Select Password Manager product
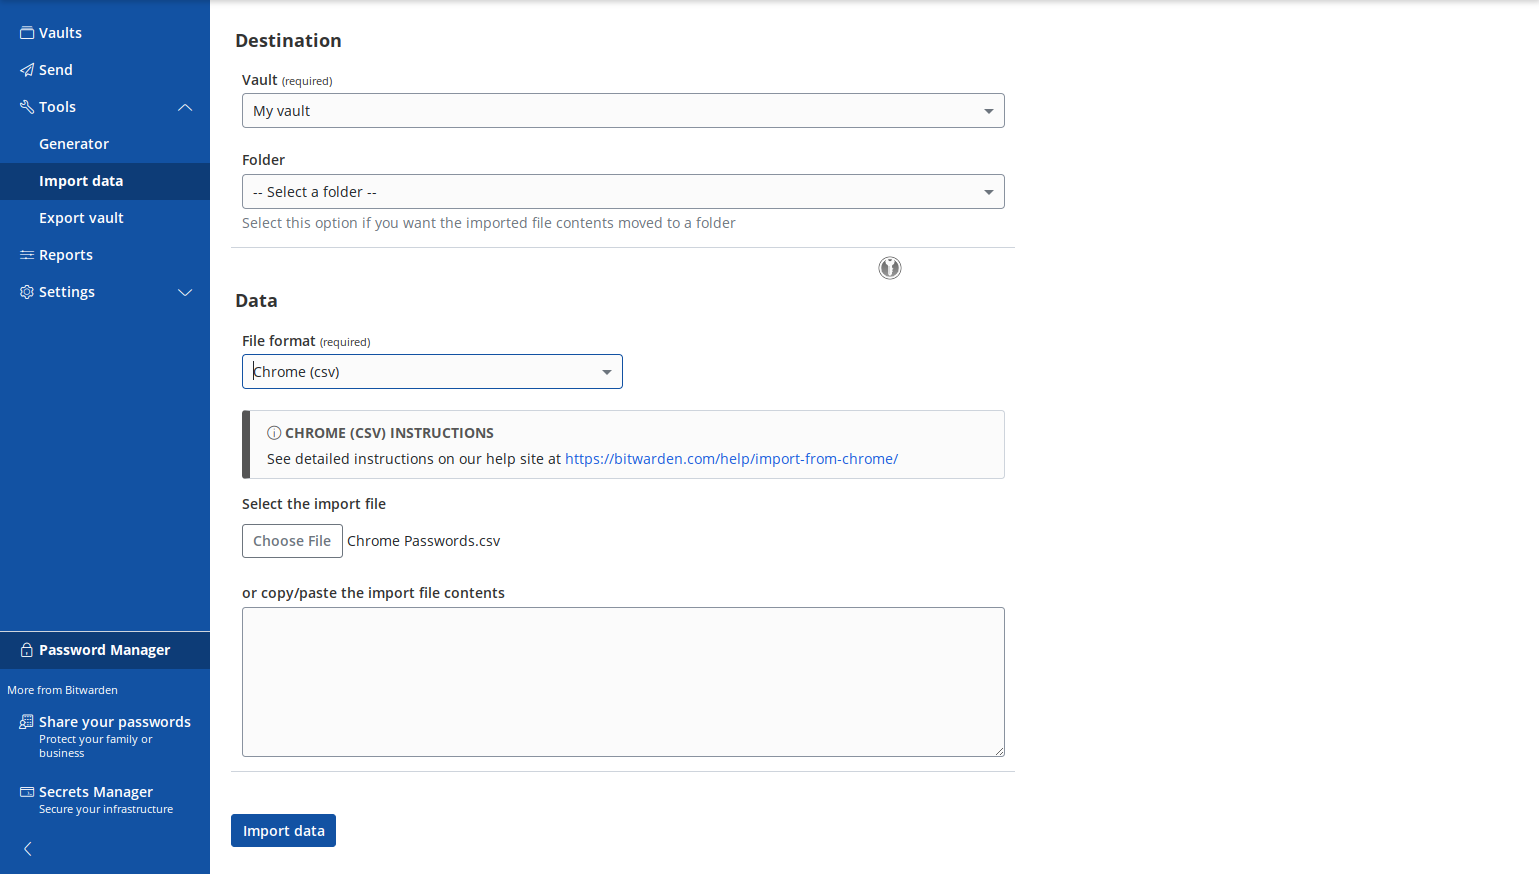The image size is (1539, 874). click(105, 650)
